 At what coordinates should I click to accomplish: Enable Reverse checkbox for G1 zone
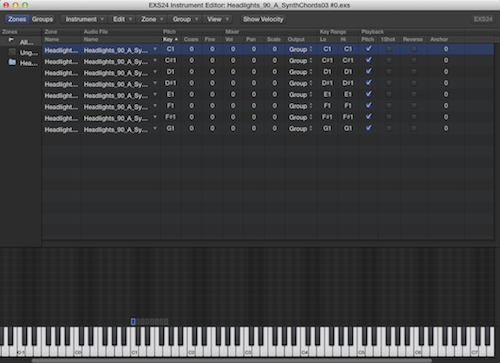pyautogui.click(x=414, y=129)
